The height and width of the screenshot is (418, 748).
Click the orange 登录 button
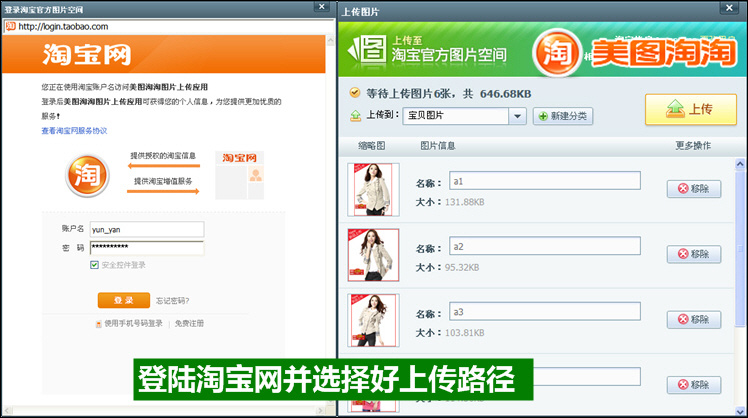coord(124,300)
